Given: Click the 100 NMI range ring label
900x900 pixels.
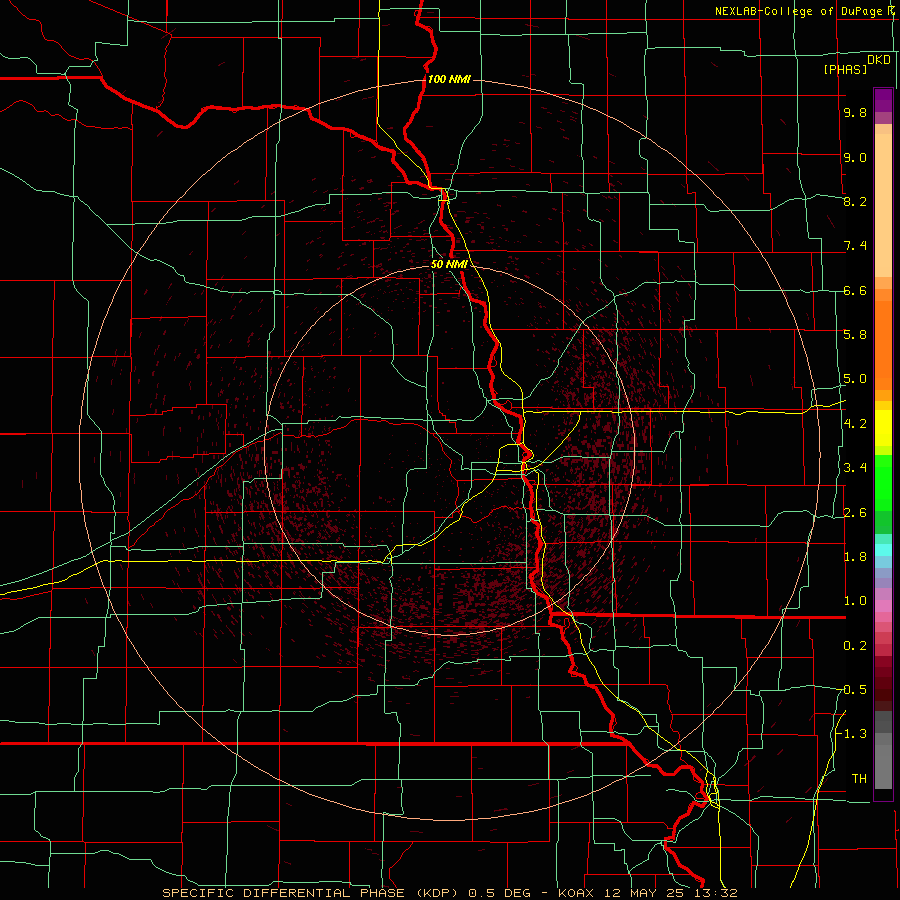Looking at the screenshot, I should (x=449, y=79).
